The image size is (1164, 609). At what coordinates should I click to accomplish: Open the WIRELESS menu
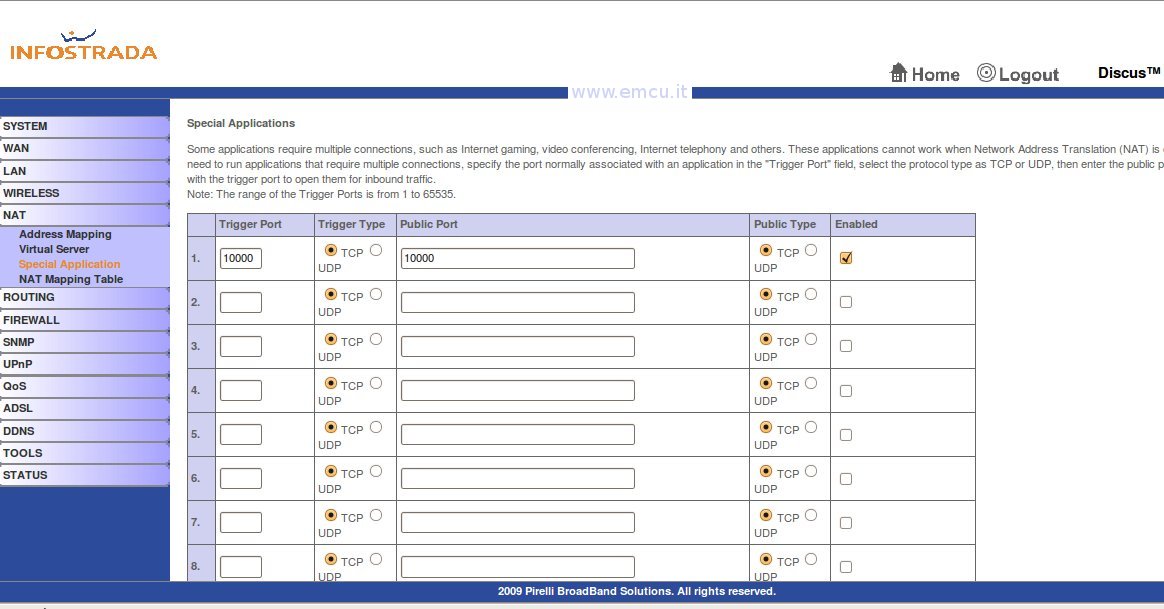click(85, 193)
